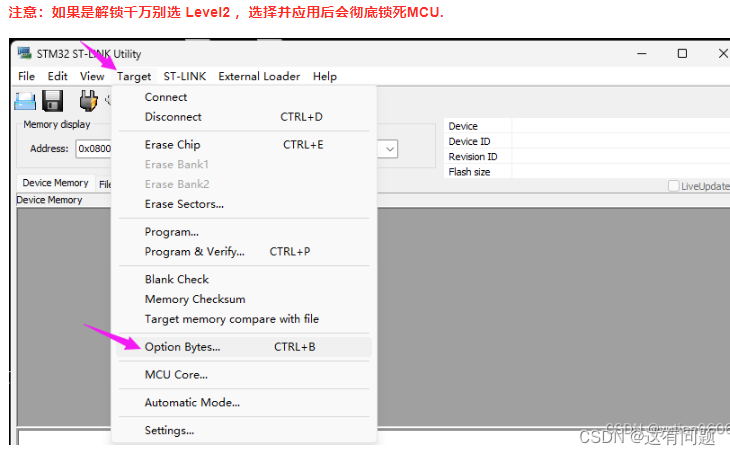
Task: Choose Blank Check menu item
Action: point(244,279)
